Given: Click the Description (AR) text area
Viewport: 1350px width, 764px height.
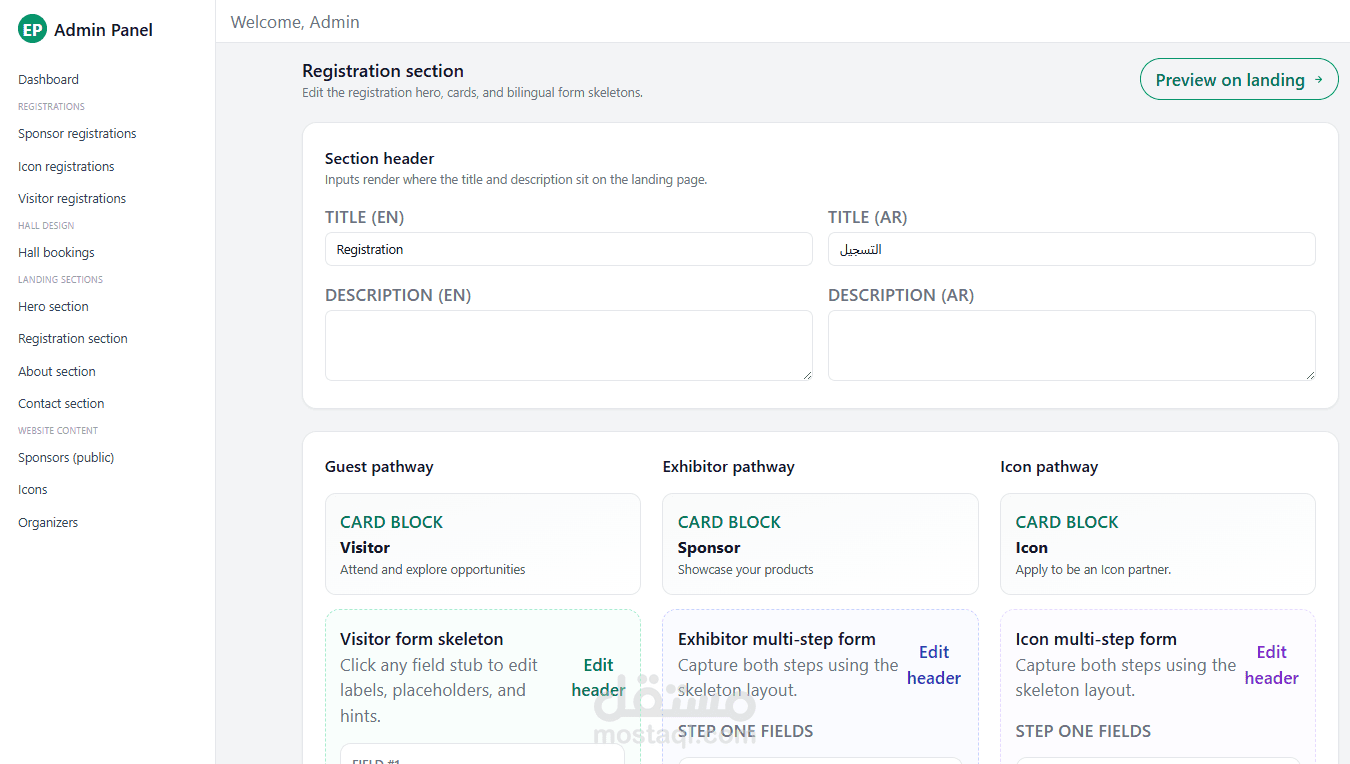Looking at the screenshot, I should coord(1071,345).
